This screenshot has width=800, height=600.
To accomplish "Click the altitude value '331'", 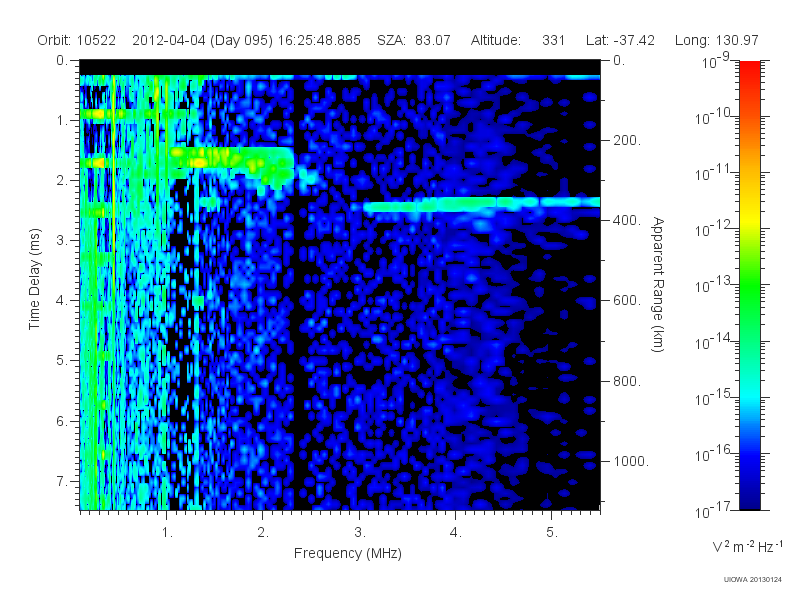I will pos(554,40).
